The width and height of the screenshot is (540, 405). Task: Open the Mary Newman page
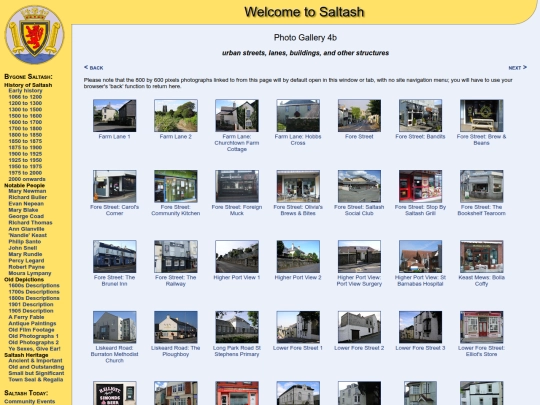[27, 191]
